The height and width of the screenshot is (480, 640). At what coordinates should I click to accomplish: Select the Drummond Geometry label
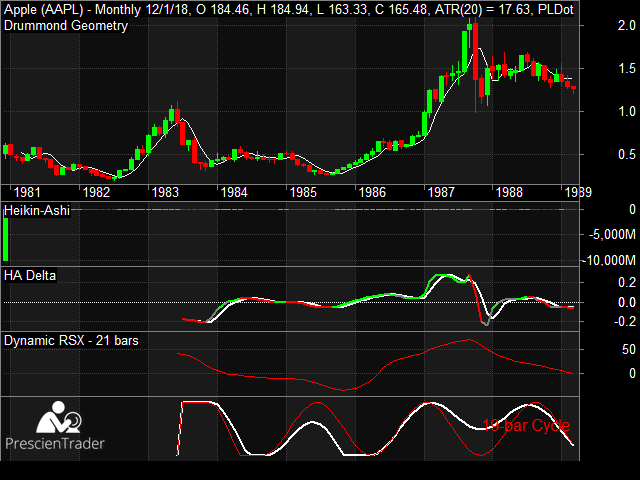66,26
